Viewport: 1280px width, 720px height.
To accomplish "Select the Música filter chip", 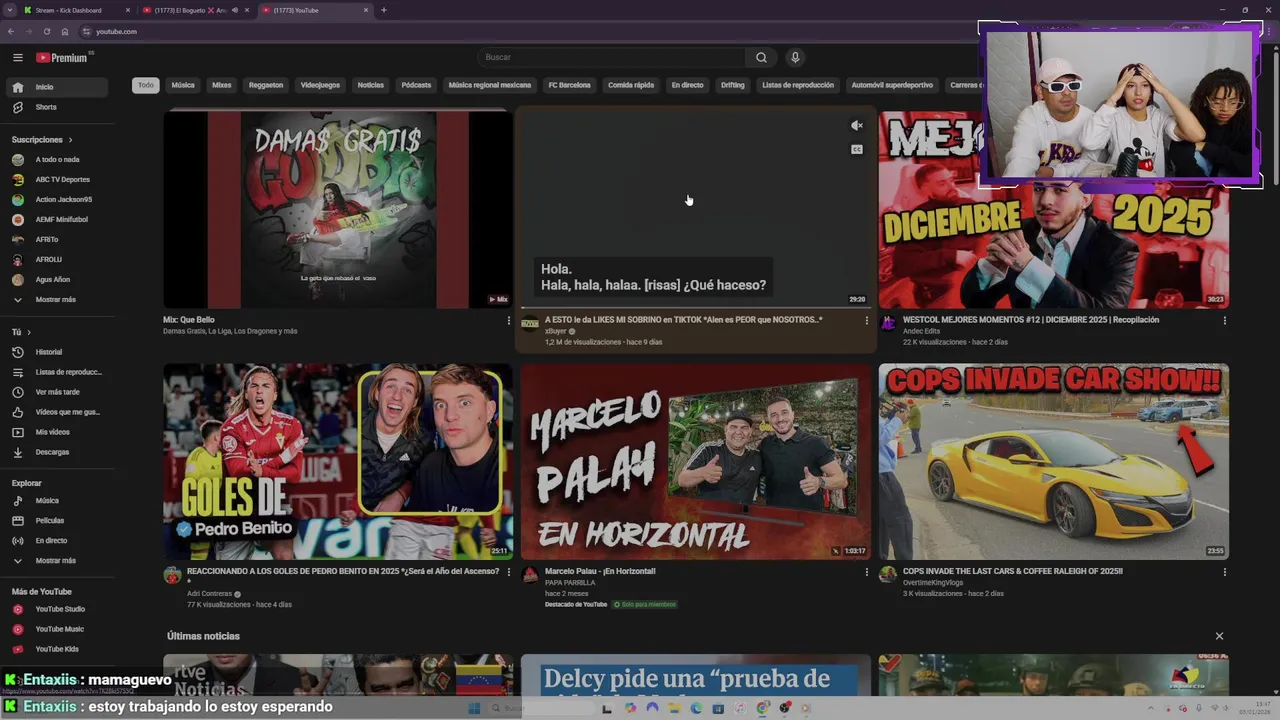I will pos(183,85).
